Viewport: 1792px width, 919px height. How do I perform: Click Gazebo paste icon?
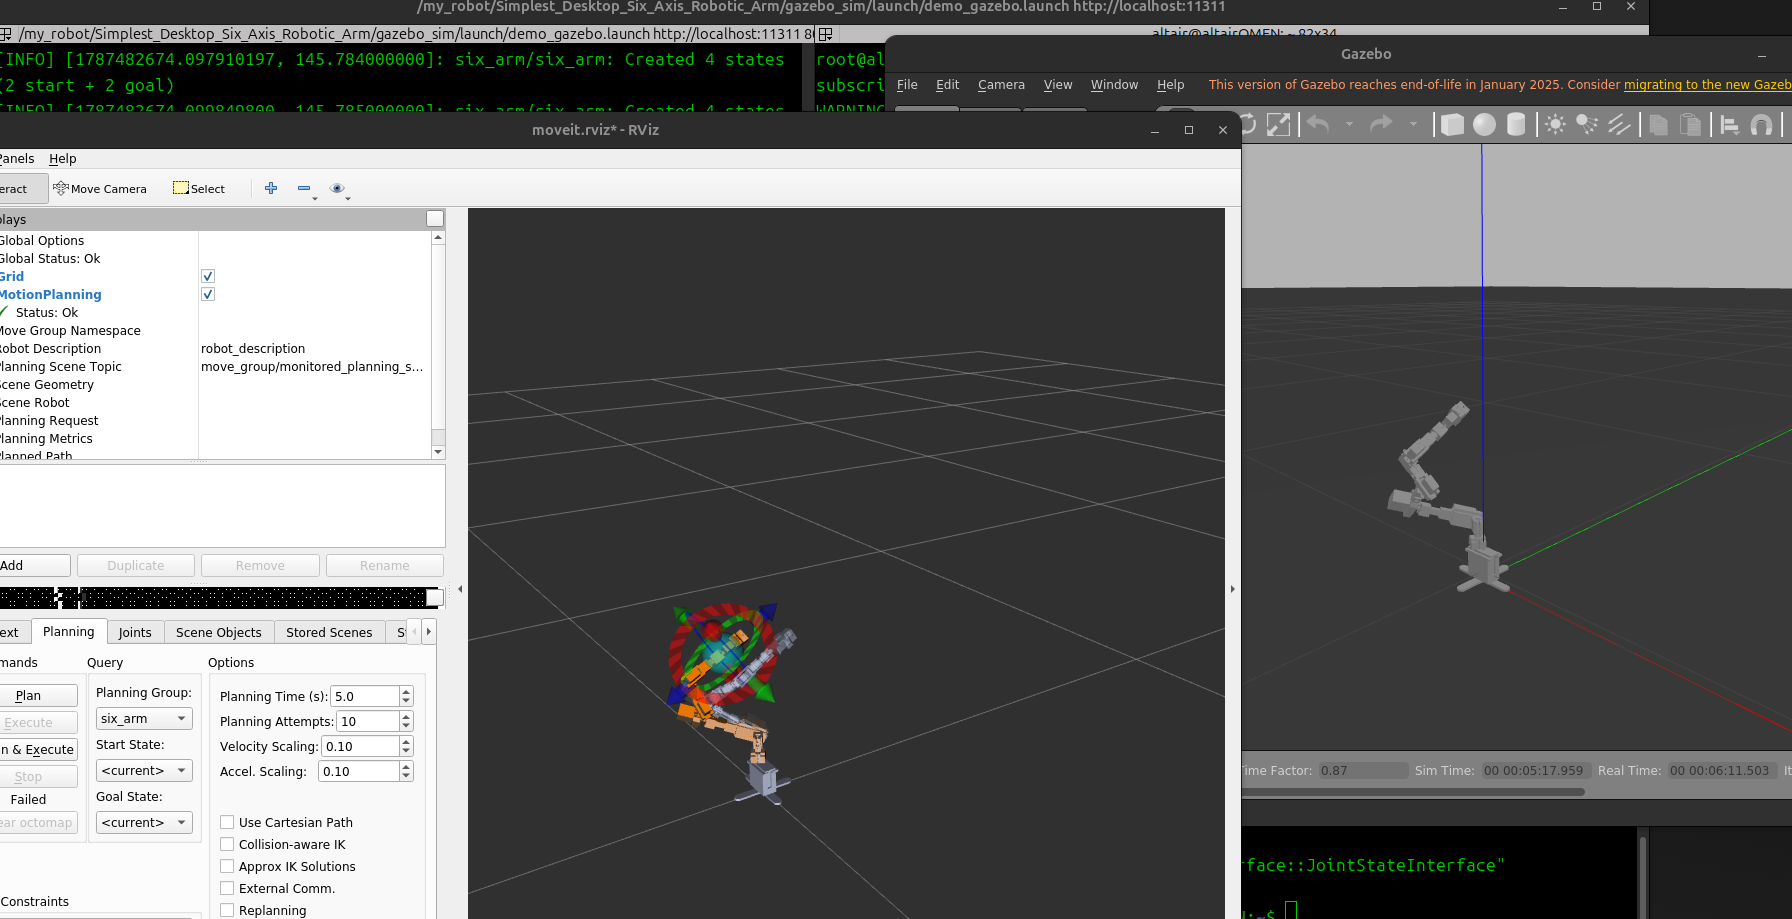(x=1690, y=124)
